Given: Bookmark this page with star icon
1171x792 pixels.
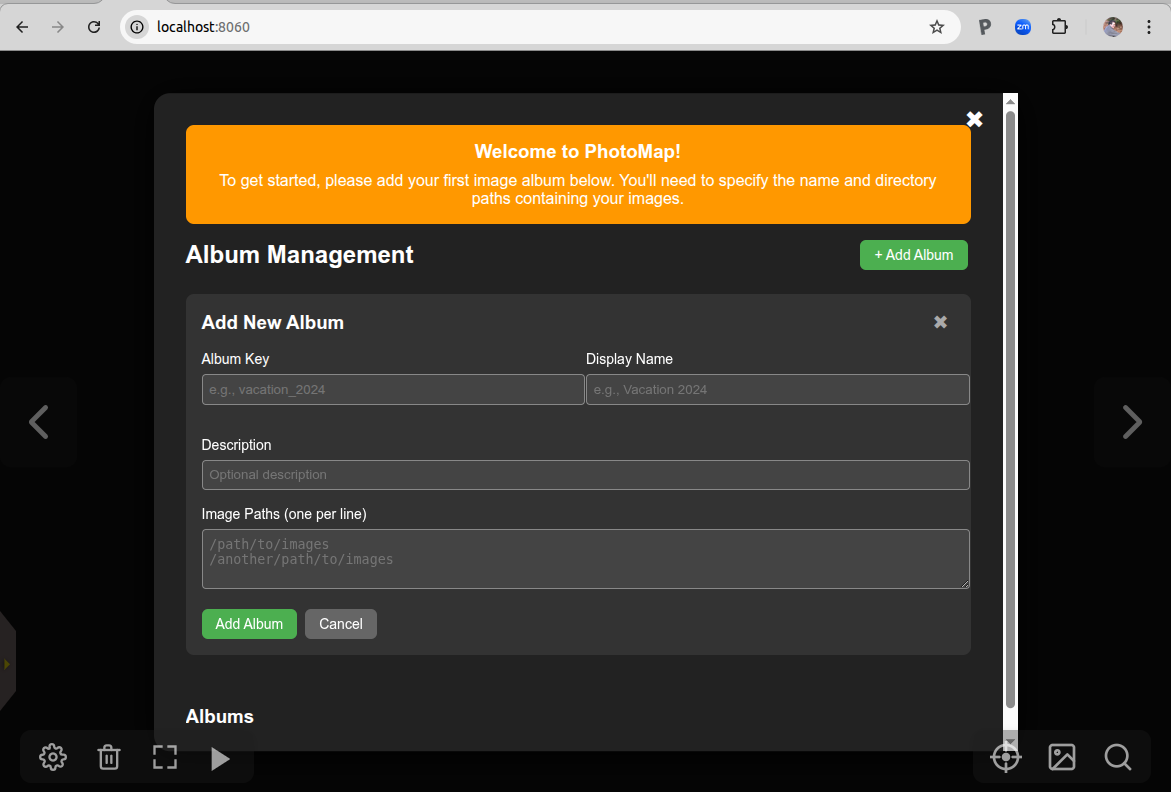Looking at the screenshot, I should [x=937, y=27].
